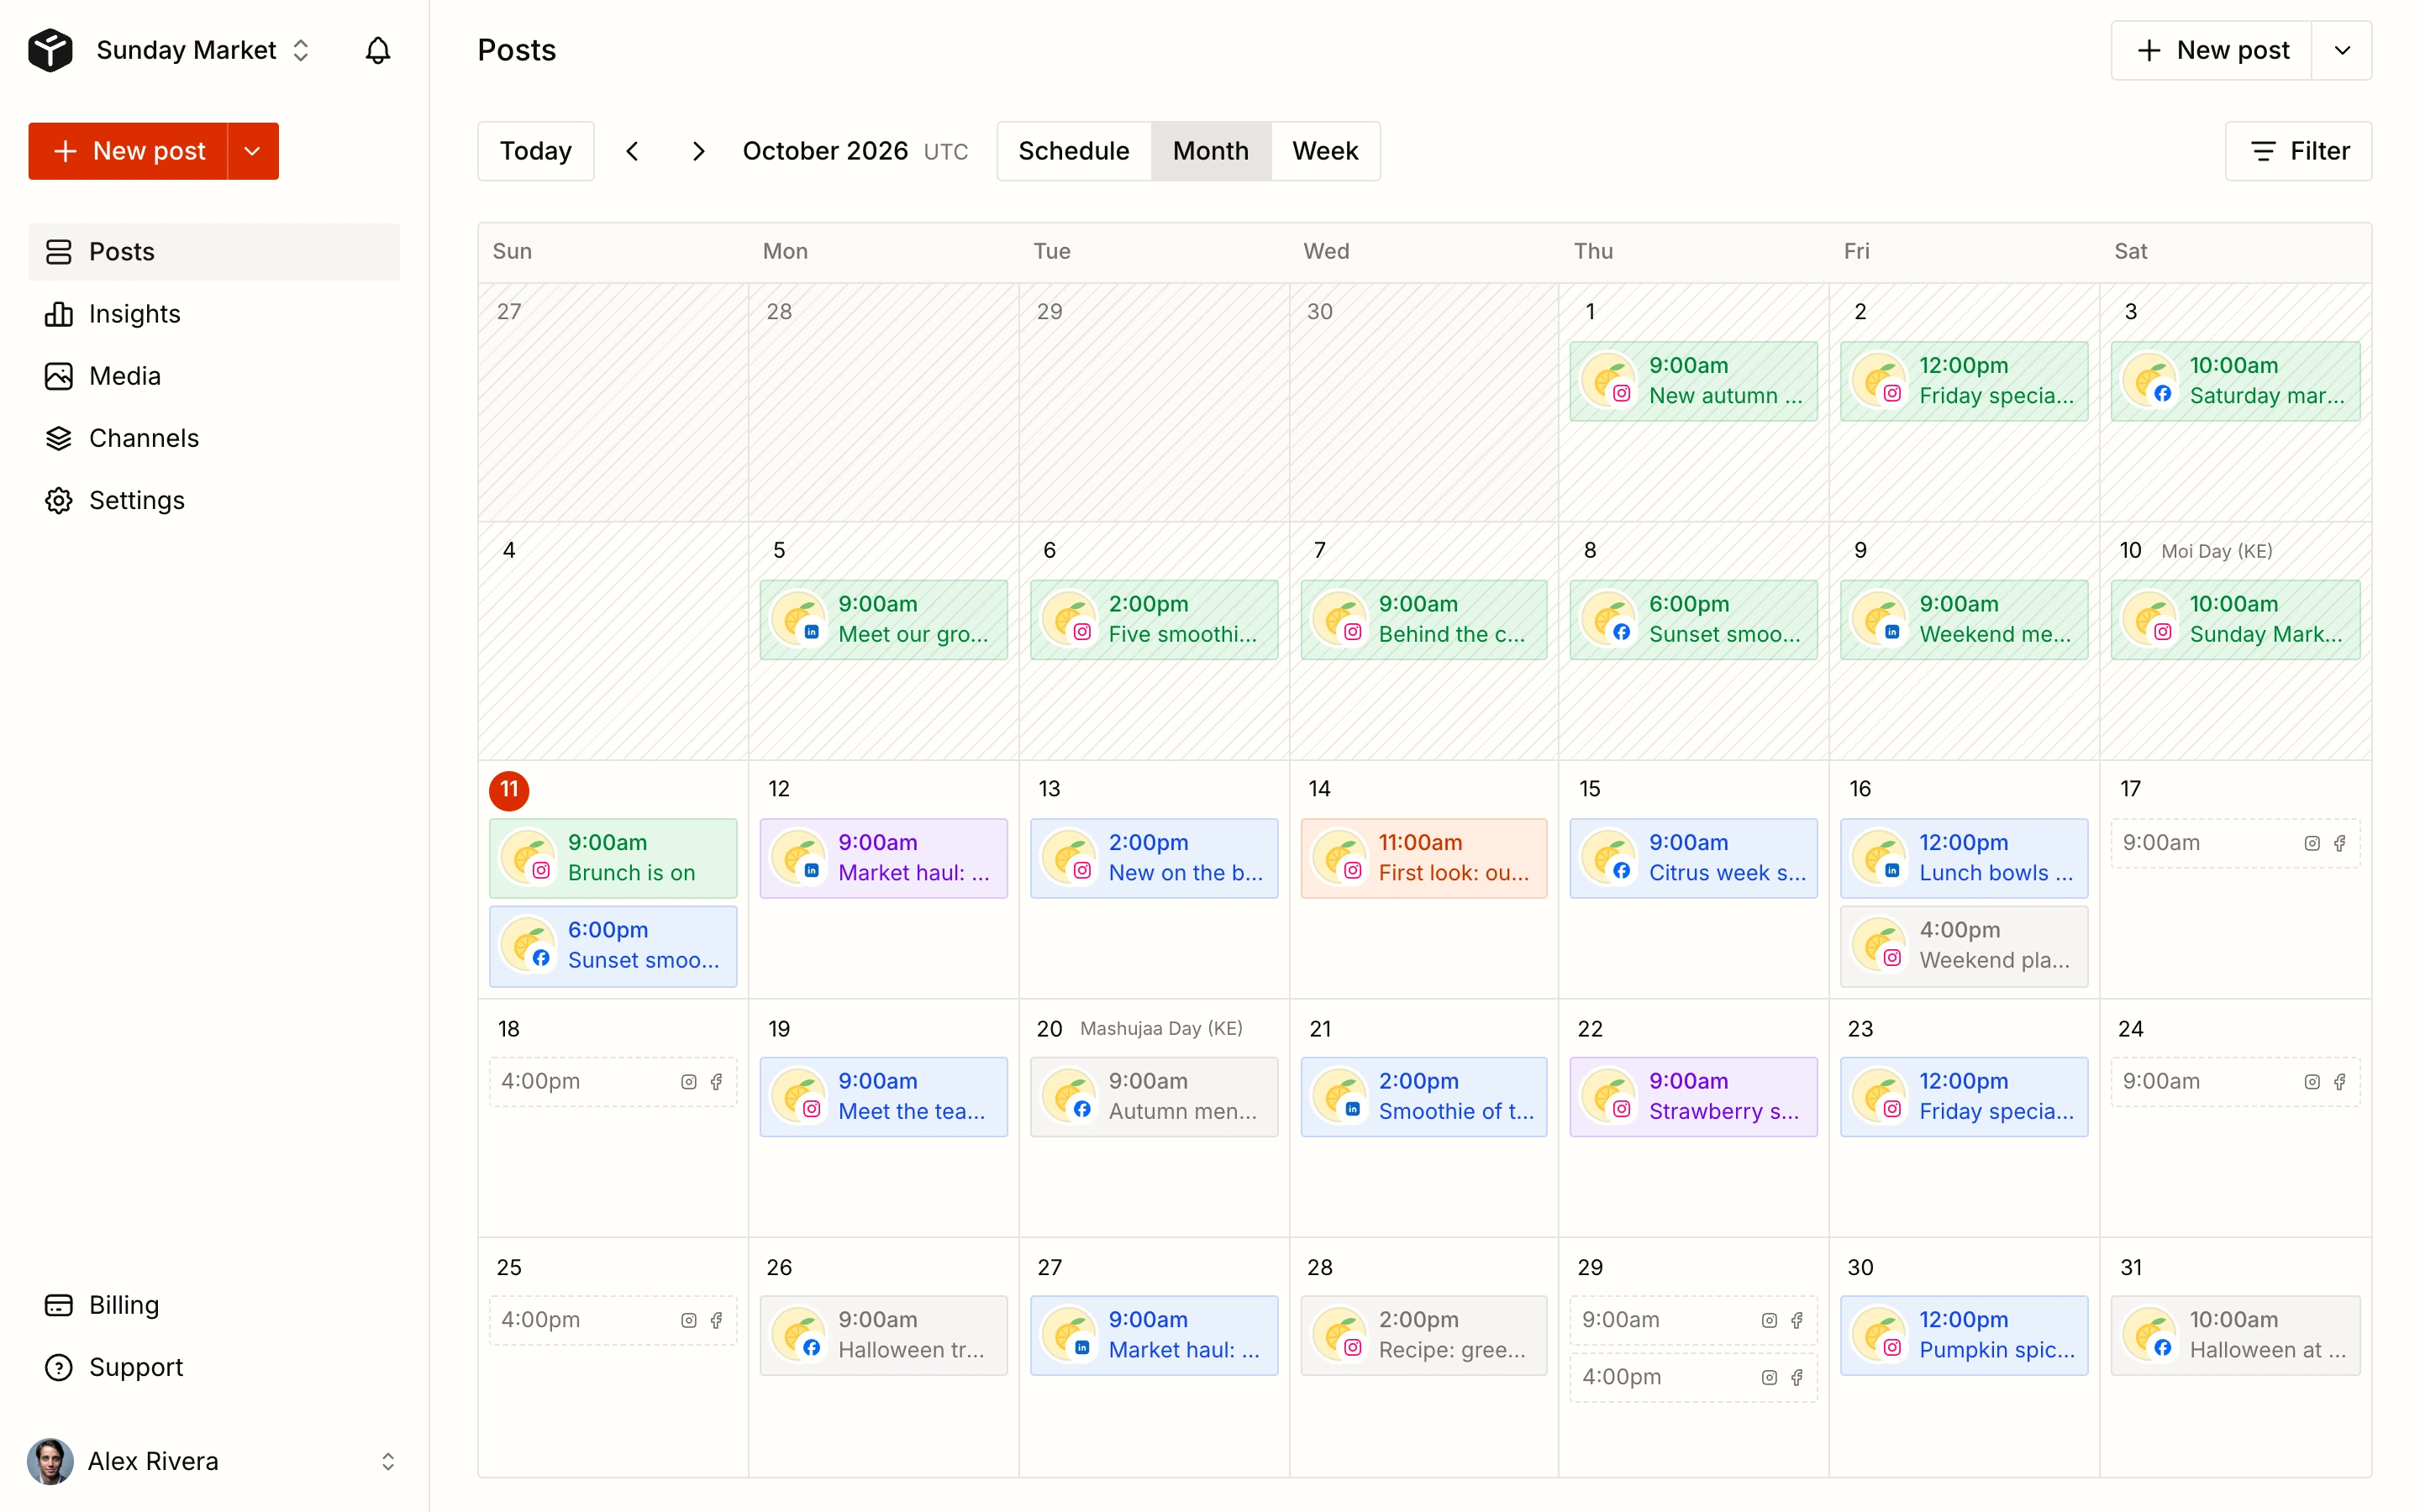Go to previous month arrow
The image size is (2420, 1512).
pos(632,151)
